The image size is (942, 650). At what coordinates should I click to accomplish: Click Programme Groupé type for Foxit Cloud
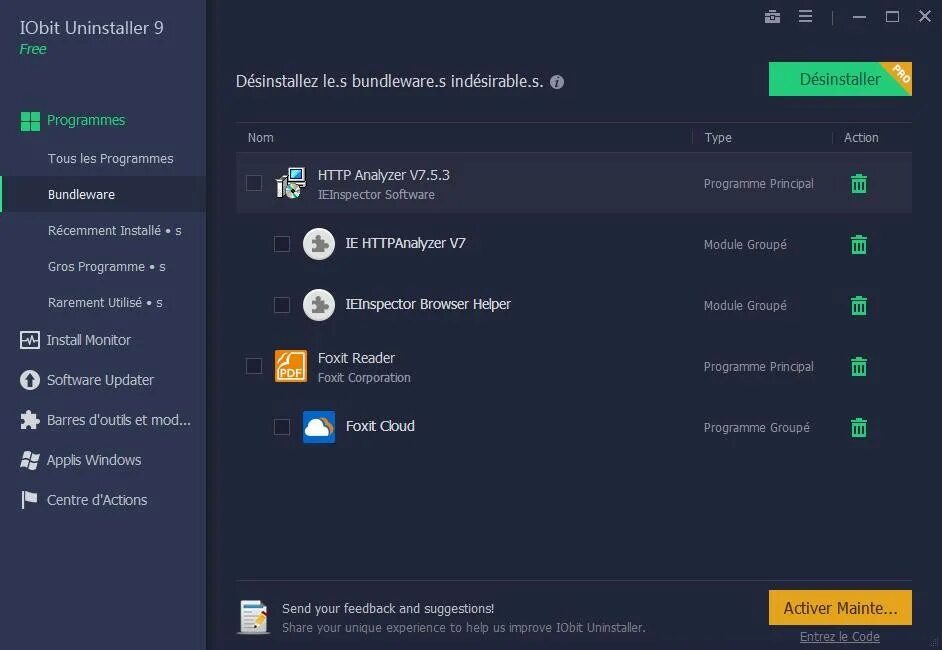pos(756,428)
